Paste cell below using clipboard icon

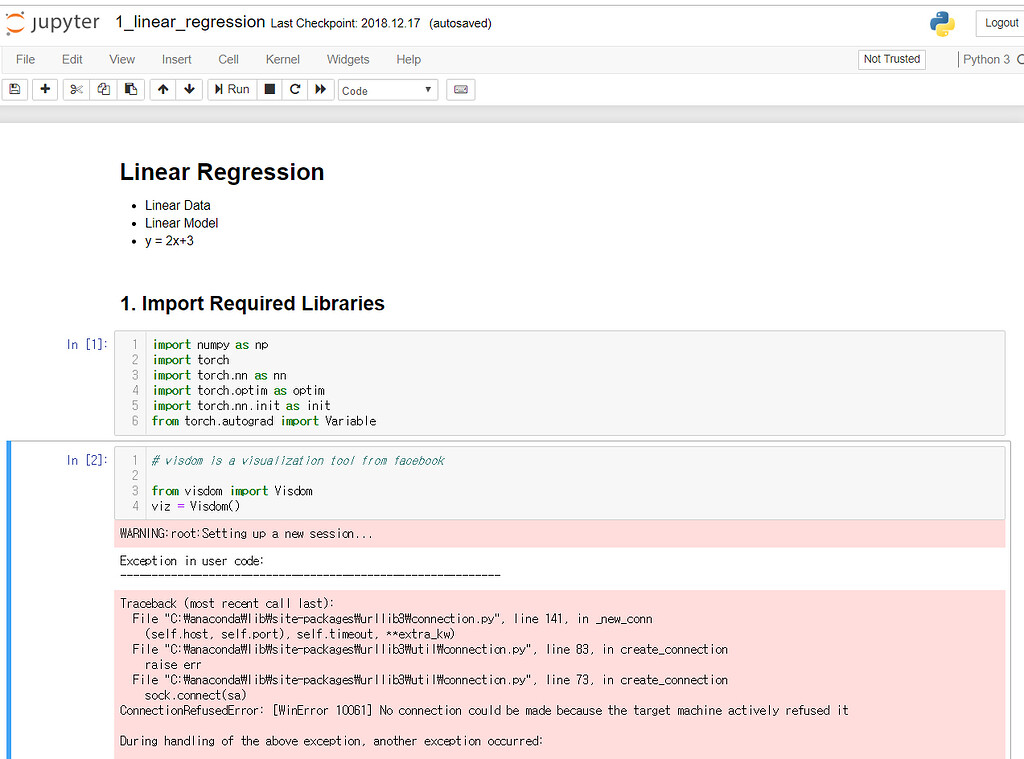(x=130, y=89)
